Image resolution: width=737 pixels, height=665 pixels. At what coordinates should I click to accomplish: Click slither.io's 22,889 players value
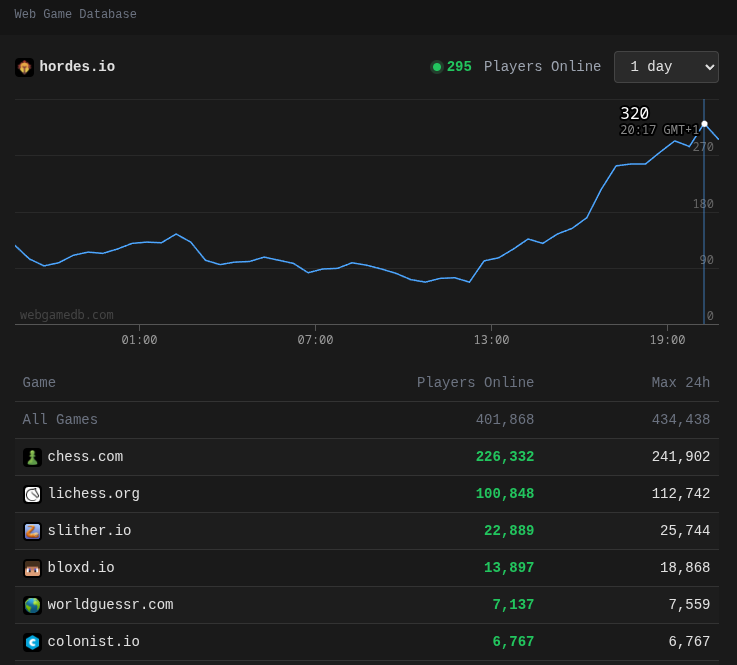point(509,531)
